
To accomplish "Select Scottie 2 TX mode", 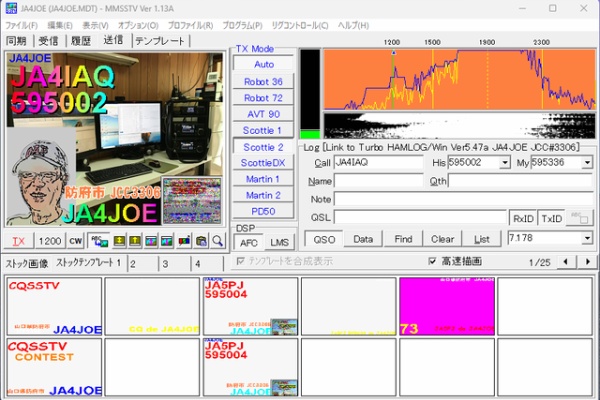I will (x=264, y=147).
